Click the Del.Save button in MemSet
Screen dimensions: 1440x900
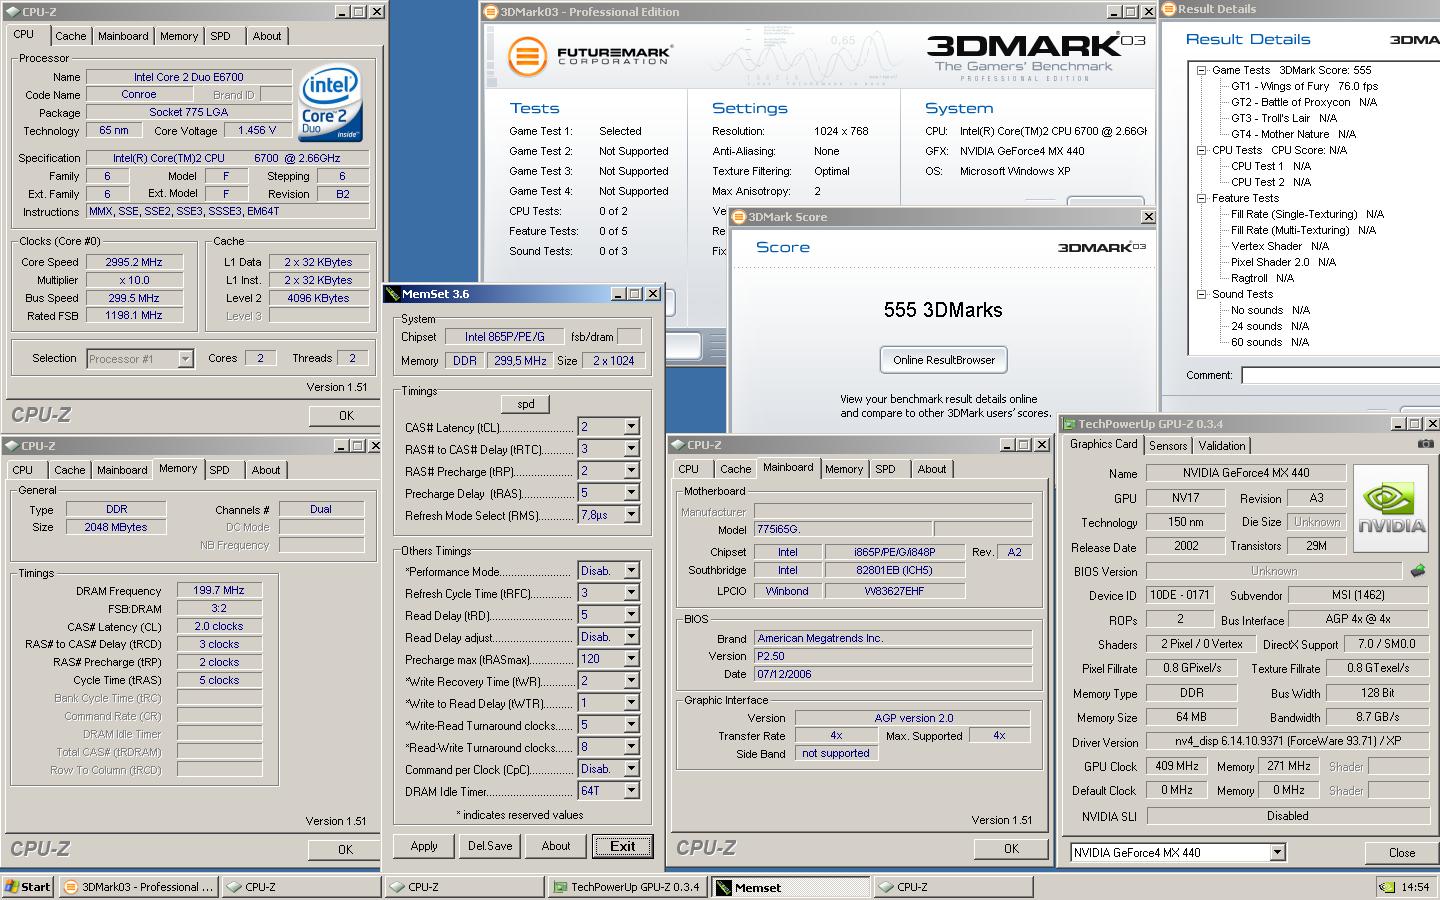pos(490,846)
